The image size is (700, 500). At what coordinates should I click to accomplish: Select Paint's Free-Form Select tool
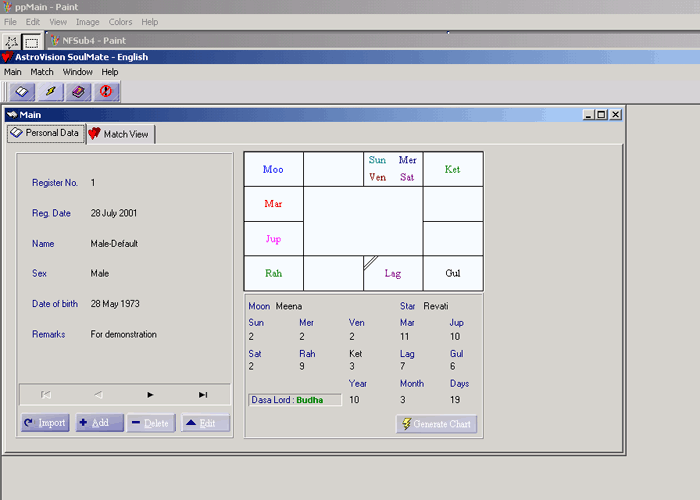[11, 42]
